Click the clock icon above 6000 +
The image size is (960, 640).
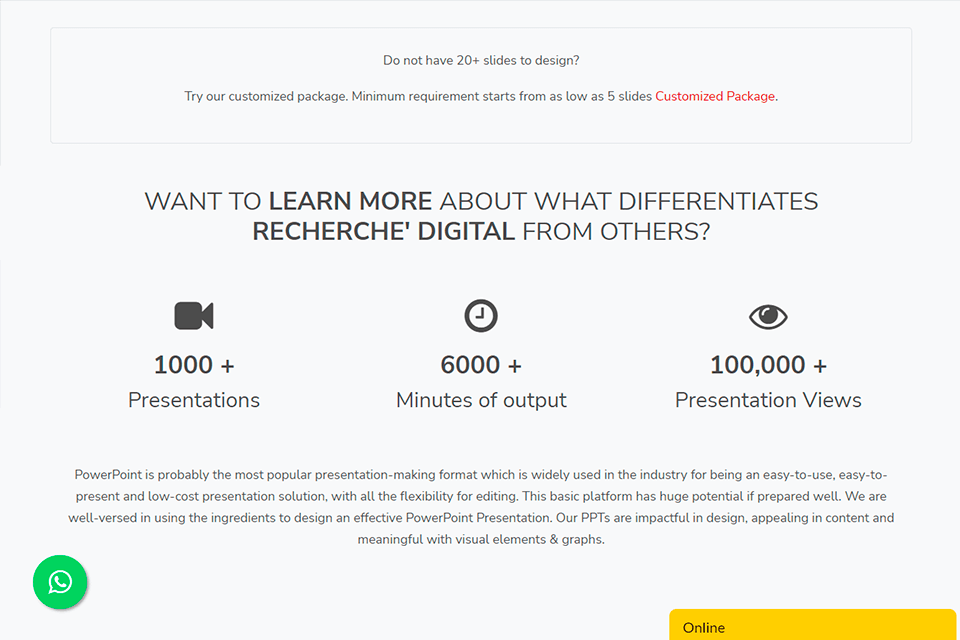481,316
